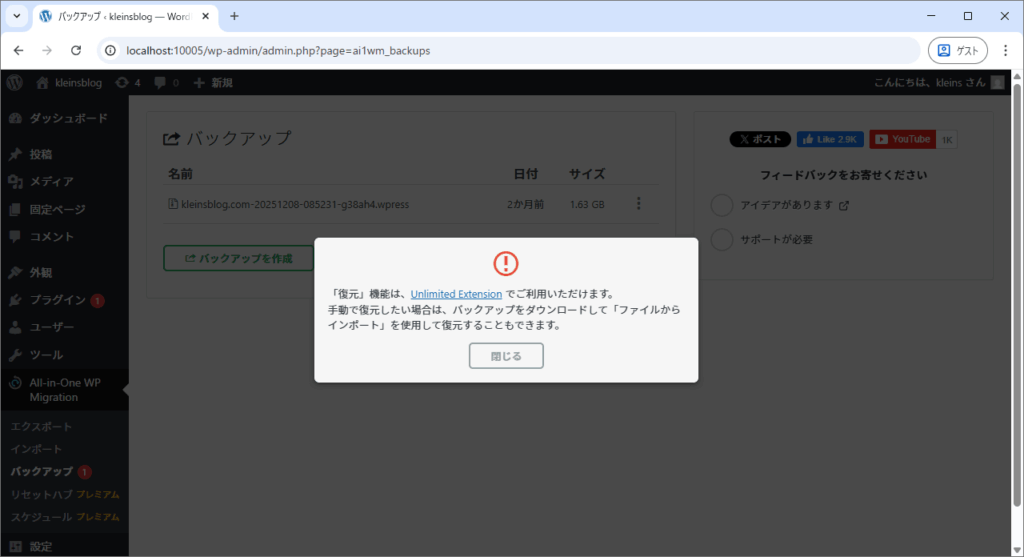The height and width of the screenshot is (557, 1024).
Task: Open プラグイン in the sidebar
Action: pos(55,300)
